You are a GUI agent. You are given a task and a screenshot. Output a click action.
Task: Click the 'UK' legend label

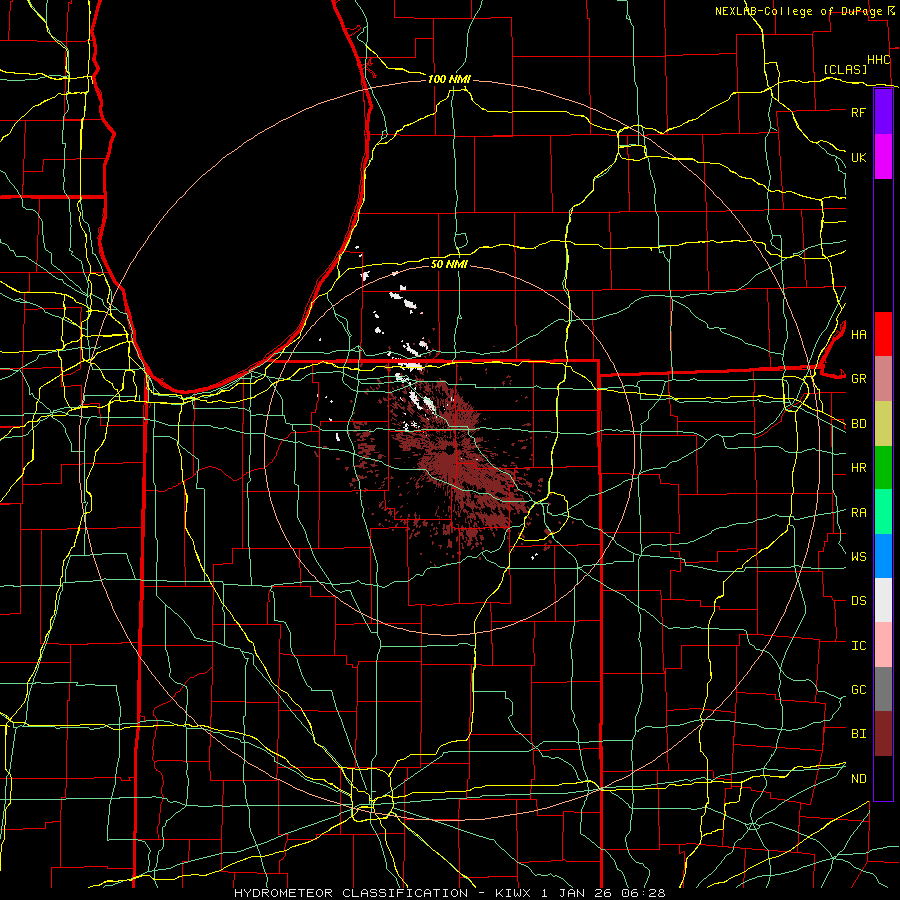click(858, 157)
